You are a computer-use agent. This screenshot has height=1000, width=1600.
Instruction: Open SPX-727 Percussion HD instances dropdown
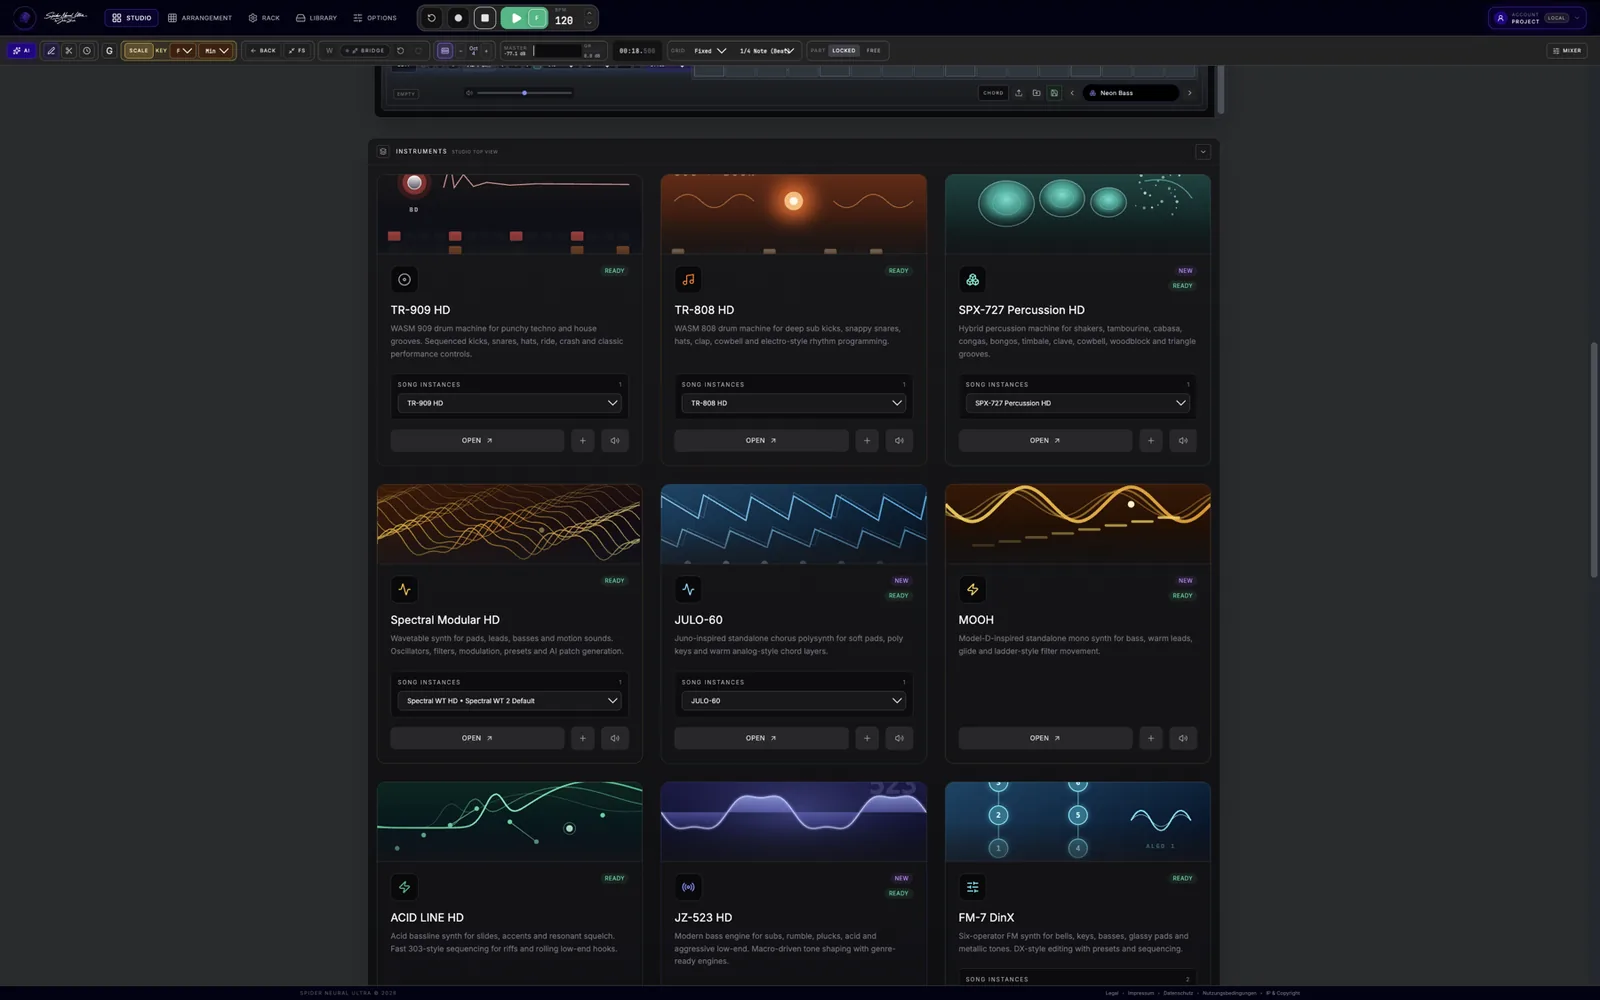click(x=1078, y=403)
